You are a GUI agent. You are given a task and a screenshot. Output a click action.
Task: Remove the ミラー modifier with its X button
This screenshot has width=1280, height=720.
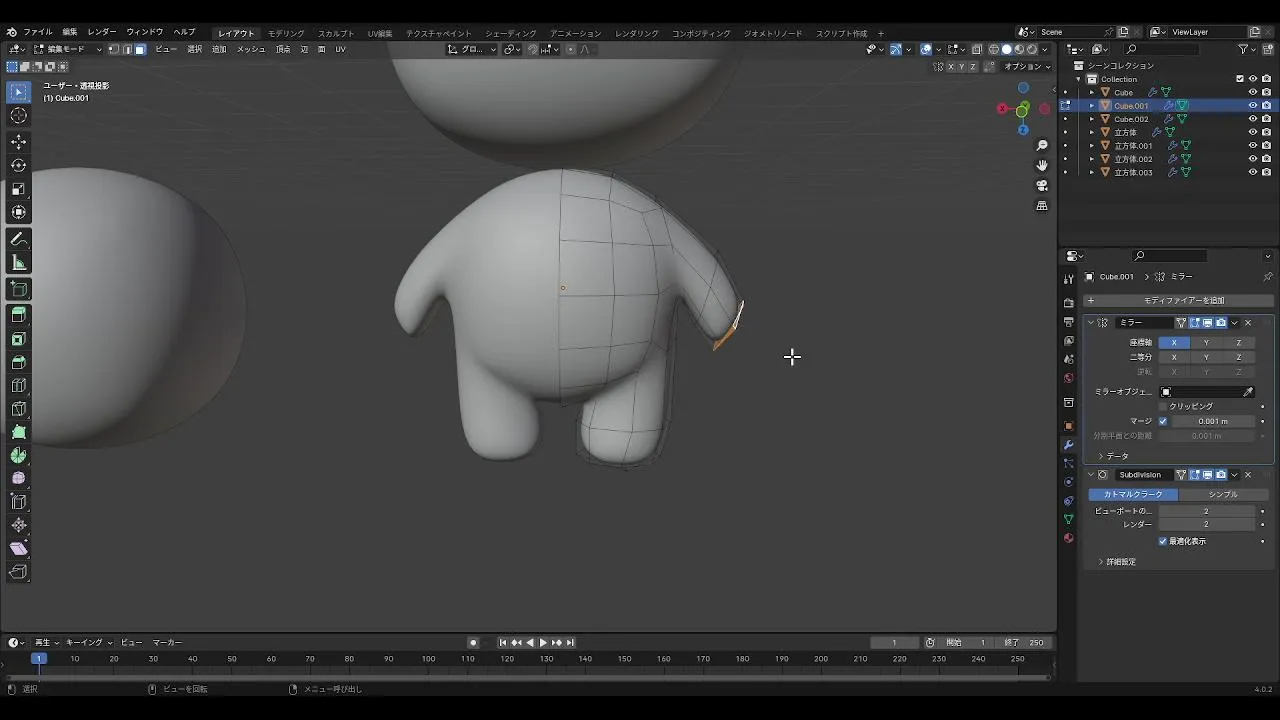[1248, 323]
